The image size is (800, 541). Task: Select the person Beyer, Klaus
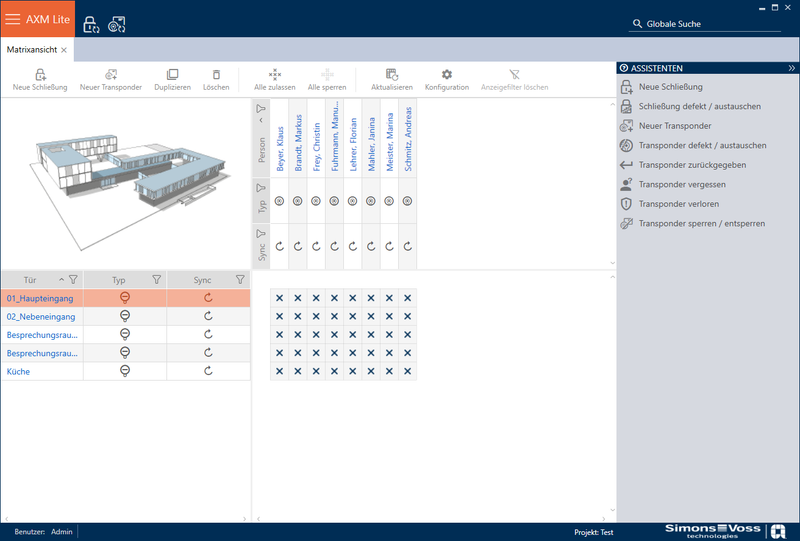point(280,149)
